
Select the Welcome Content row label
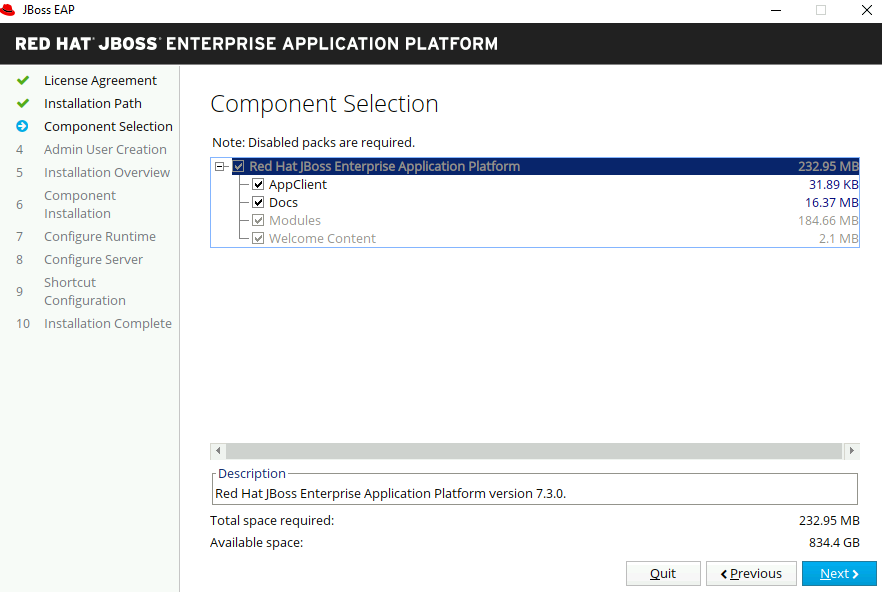pyautogui.click(x=322, y=238)
